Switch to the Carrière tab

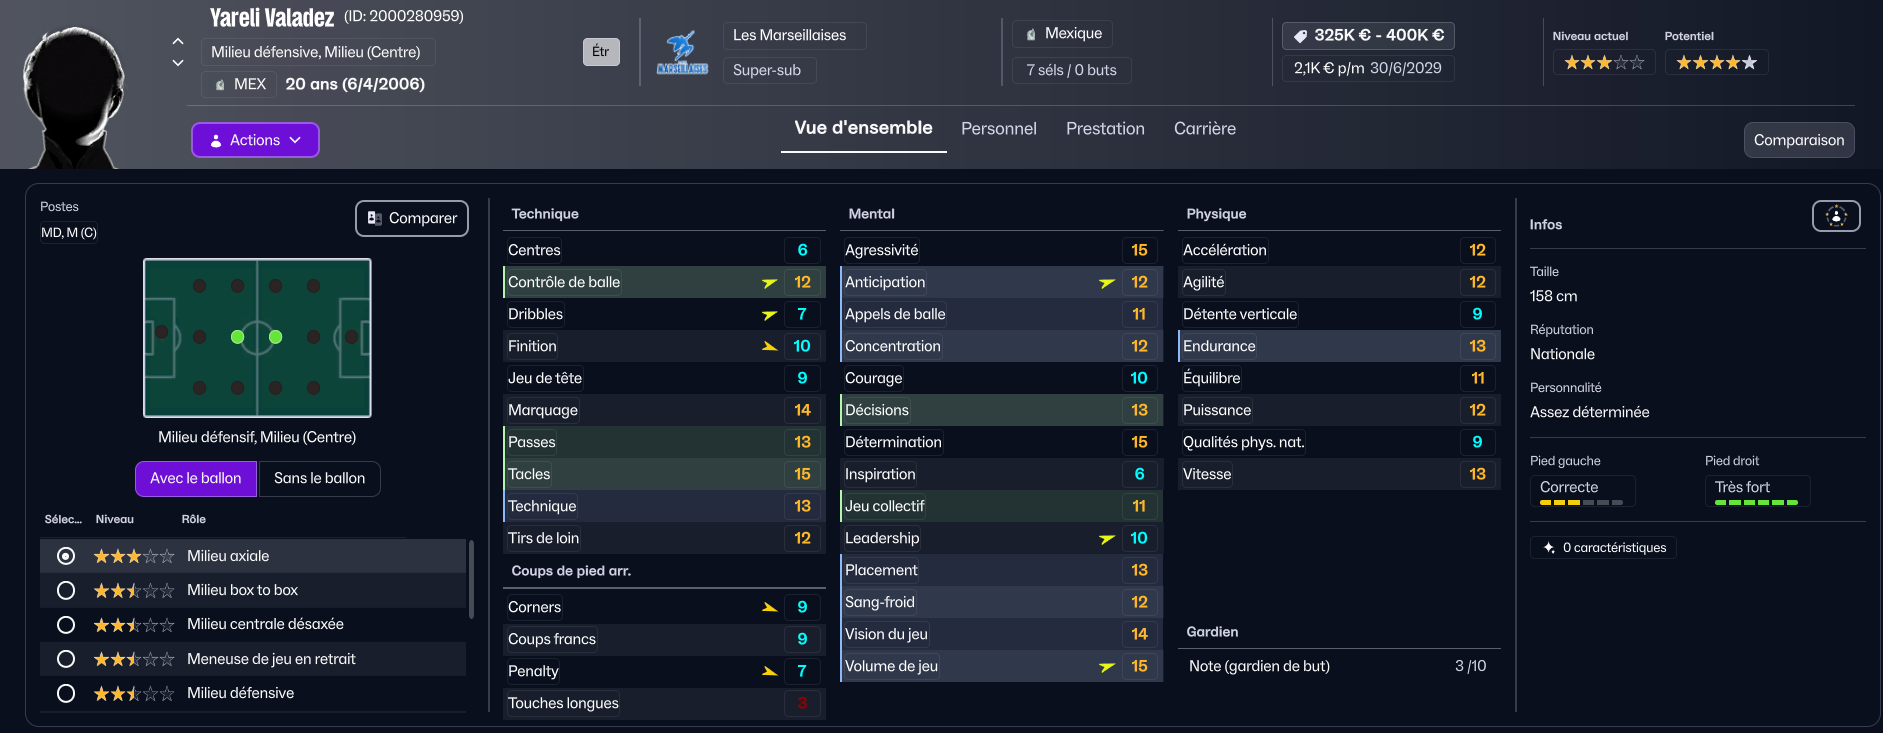point(1204,129)
